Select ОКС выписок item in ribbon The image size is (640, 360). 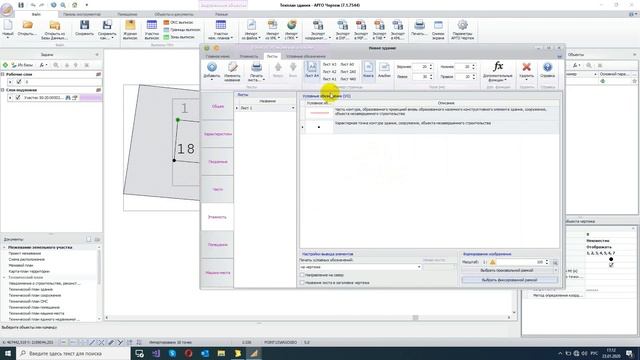178,22
